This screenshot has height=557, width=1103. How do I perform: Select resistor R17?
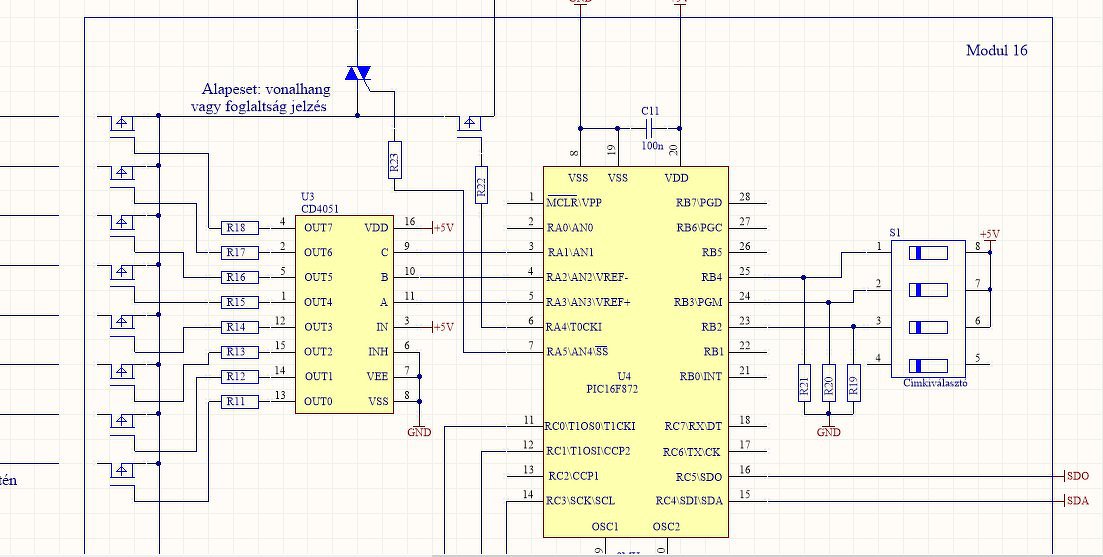(x=240, y=252)
